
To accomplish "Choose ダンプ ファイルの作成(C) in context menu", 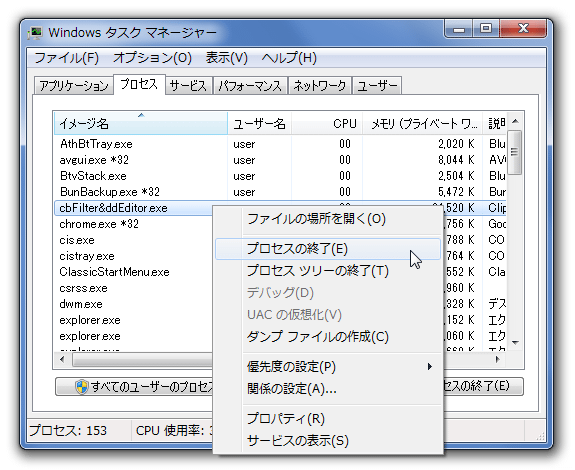I will [328, 337].
